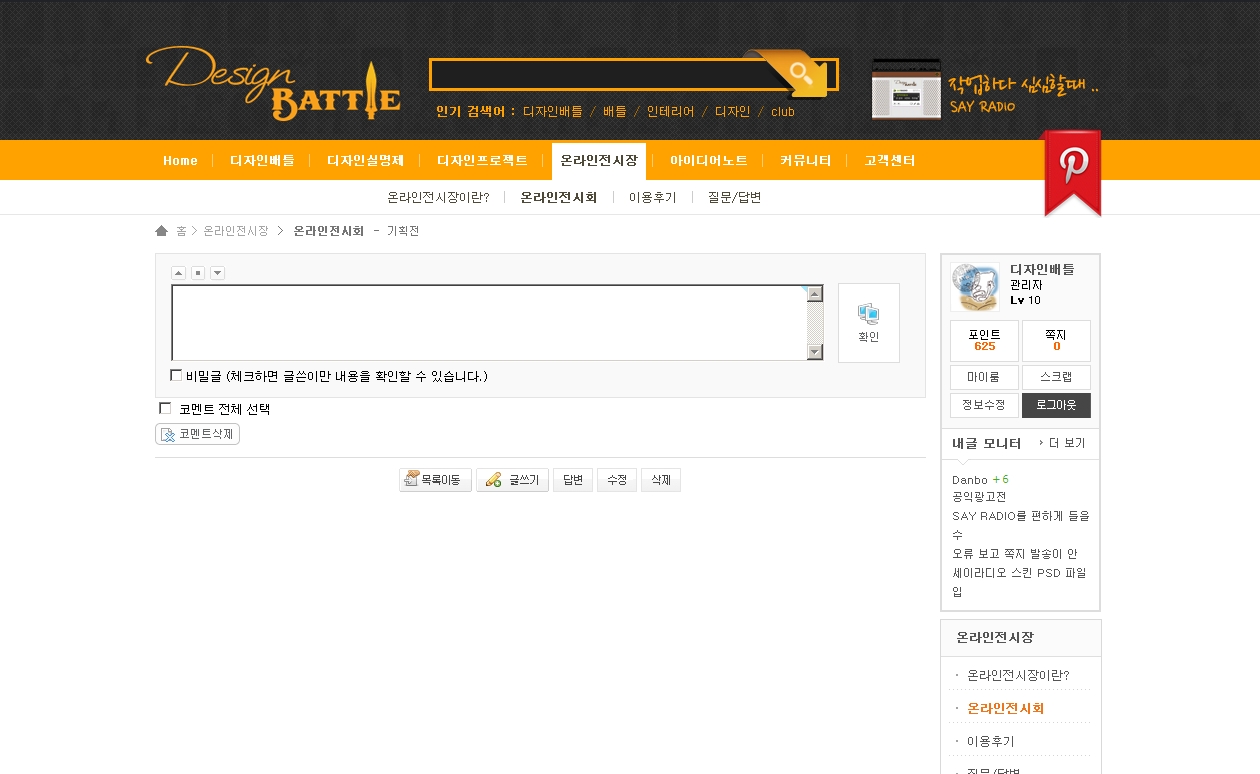Viewport: 1260px width, 774px height.
Task: Open the 온라인전시장이란? submenu item
Action: 438,198
